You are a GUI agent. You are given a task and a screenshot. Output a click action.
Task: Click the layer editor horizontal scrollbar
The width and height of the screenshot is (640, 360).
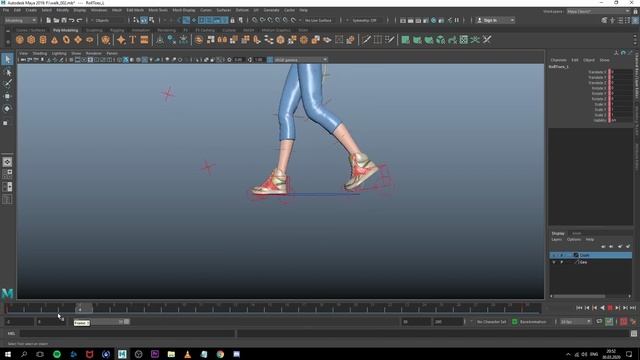point(579,296)
